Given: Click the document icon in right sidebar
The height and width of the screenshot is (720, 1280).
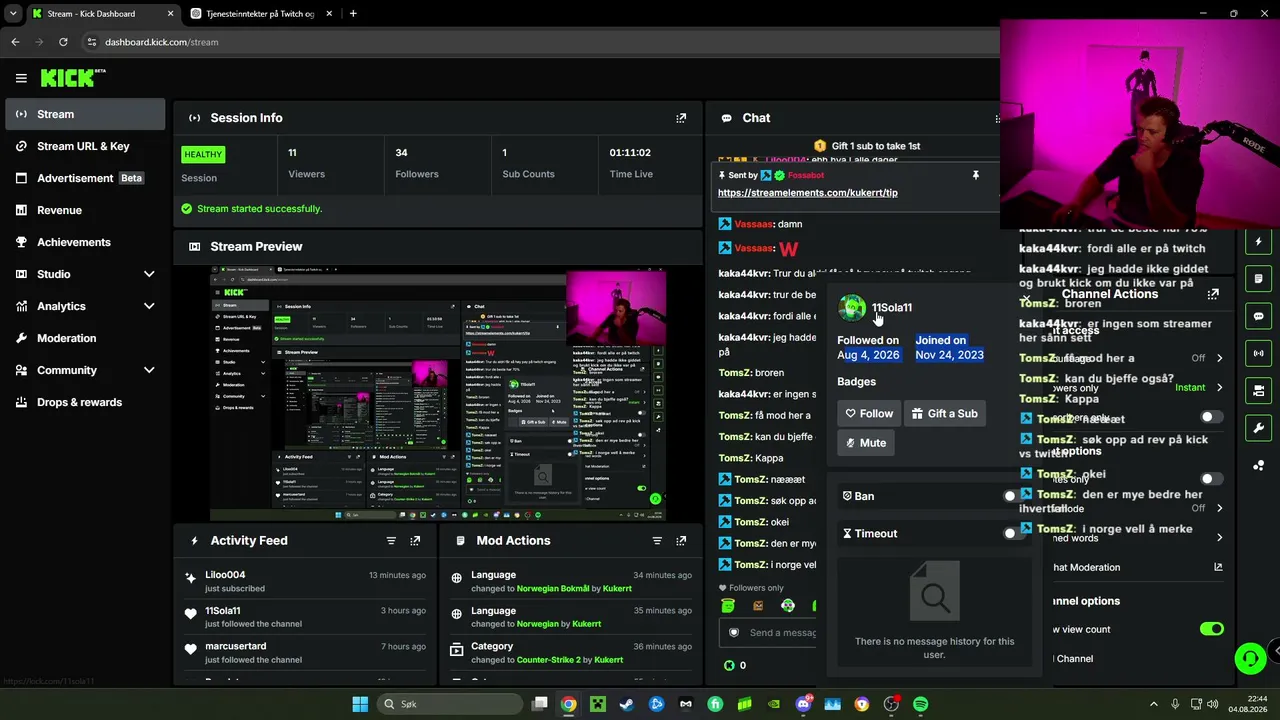Looking at the screenshot, I should pos(1259,279).
